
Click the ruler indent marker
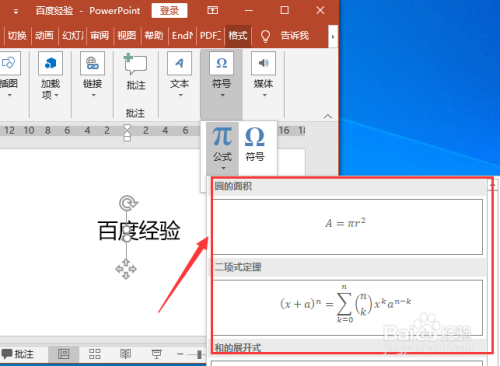[127, 133]
